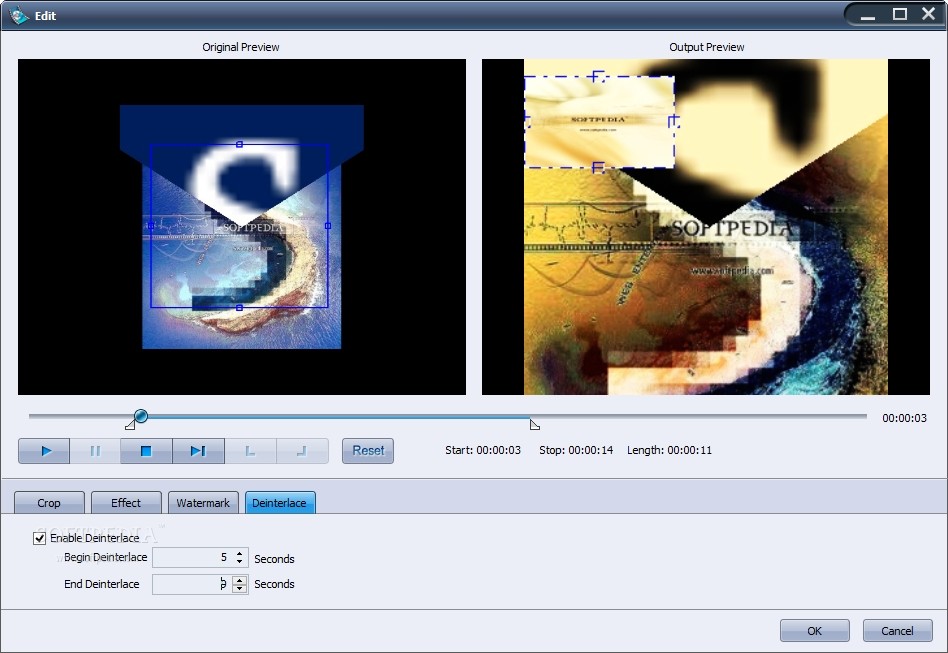
Task: Click the watermark image in Output Preview
Action: pos(599,122)
